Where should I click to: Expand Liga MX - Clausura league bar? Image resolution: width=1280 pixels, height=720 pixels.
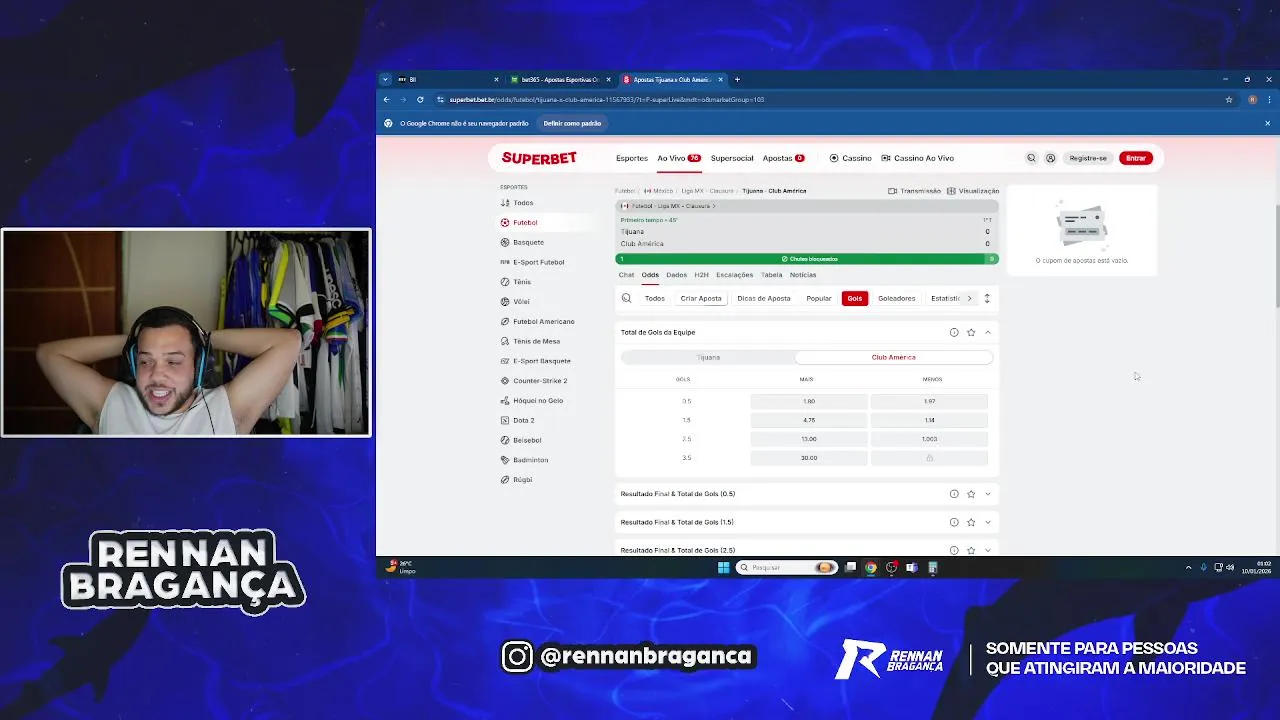click(806, 206)
